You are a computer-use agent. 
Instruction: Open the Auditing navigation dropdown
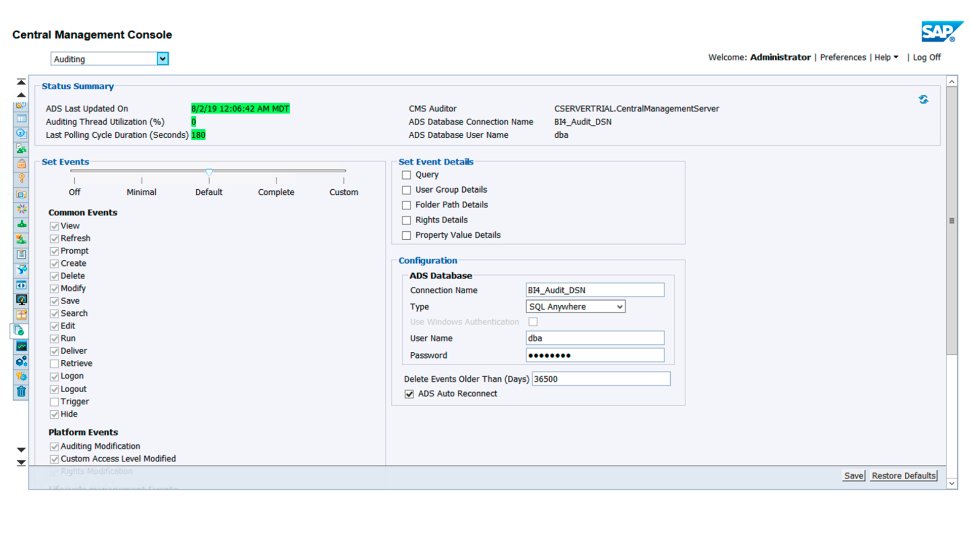pos(162,59)
